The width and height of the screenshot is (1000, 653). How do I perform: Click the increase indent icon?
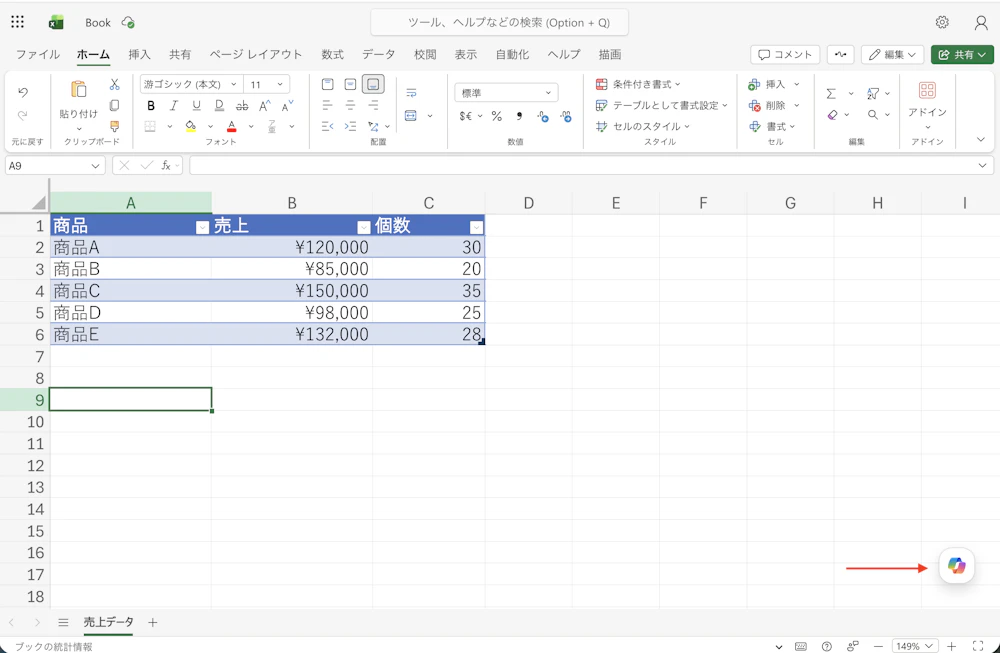(350, 126)
